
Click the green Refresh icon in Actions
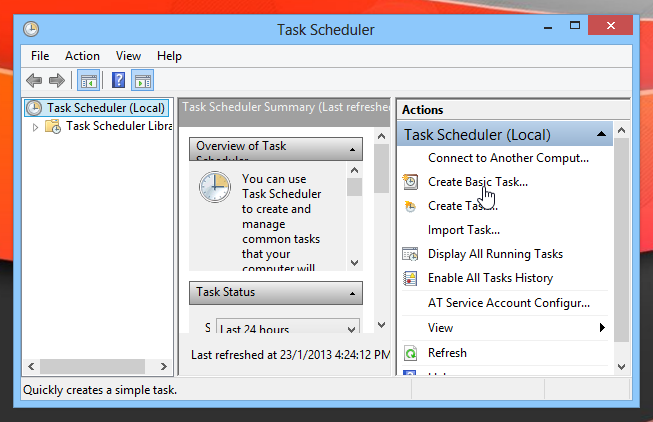click(410, 353)
